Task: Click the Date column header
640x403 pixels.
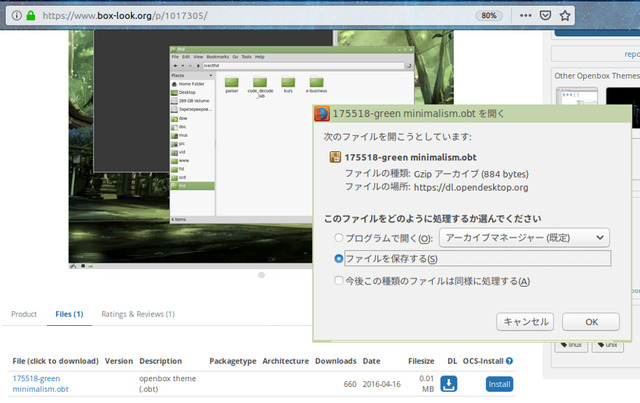Action: point(371,361)
